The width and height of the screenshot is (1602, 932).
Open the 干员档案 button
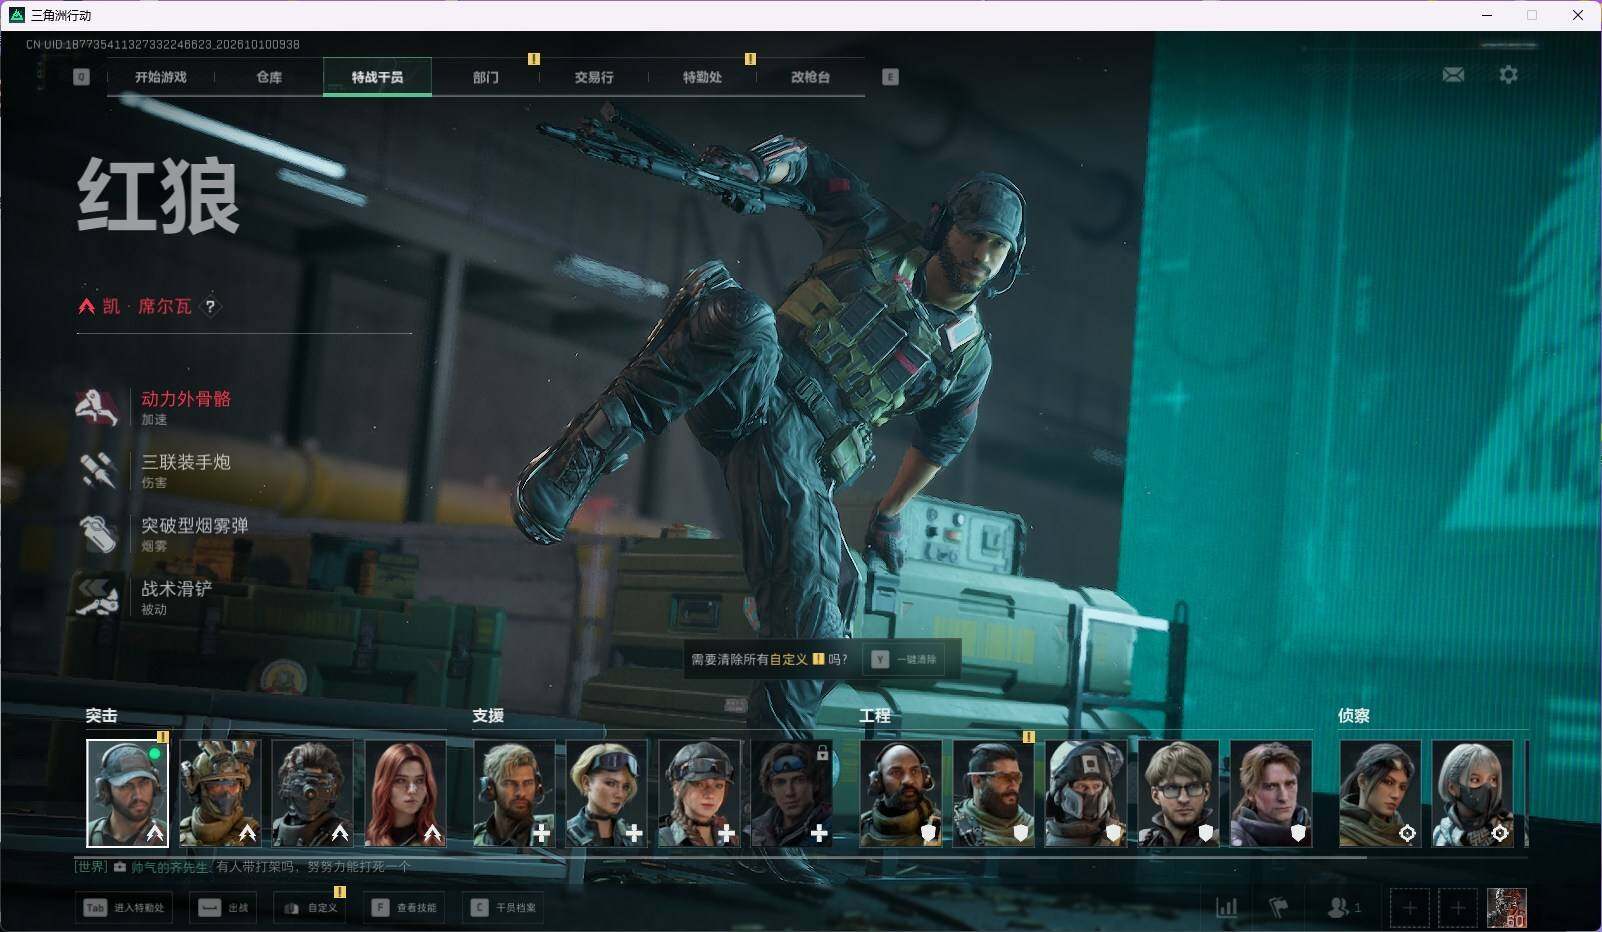point(503,907)
